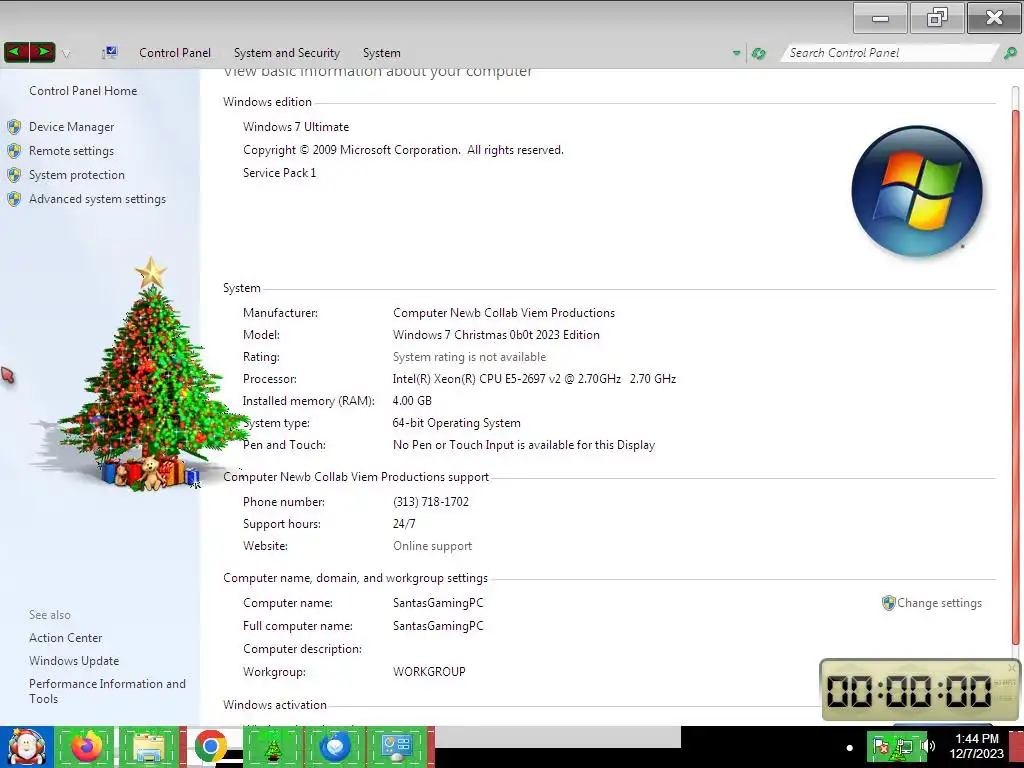Viewport: 1024px width, 768px height.
Task: Open the Christmas tree app in taskbar
Action: (272, 747)
